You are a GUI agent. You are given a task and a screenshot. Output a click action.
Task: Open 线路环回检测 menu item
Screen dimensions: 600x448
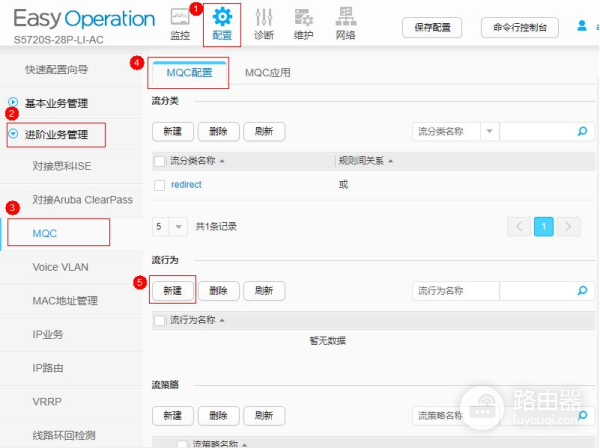click(x=64, y=435)
